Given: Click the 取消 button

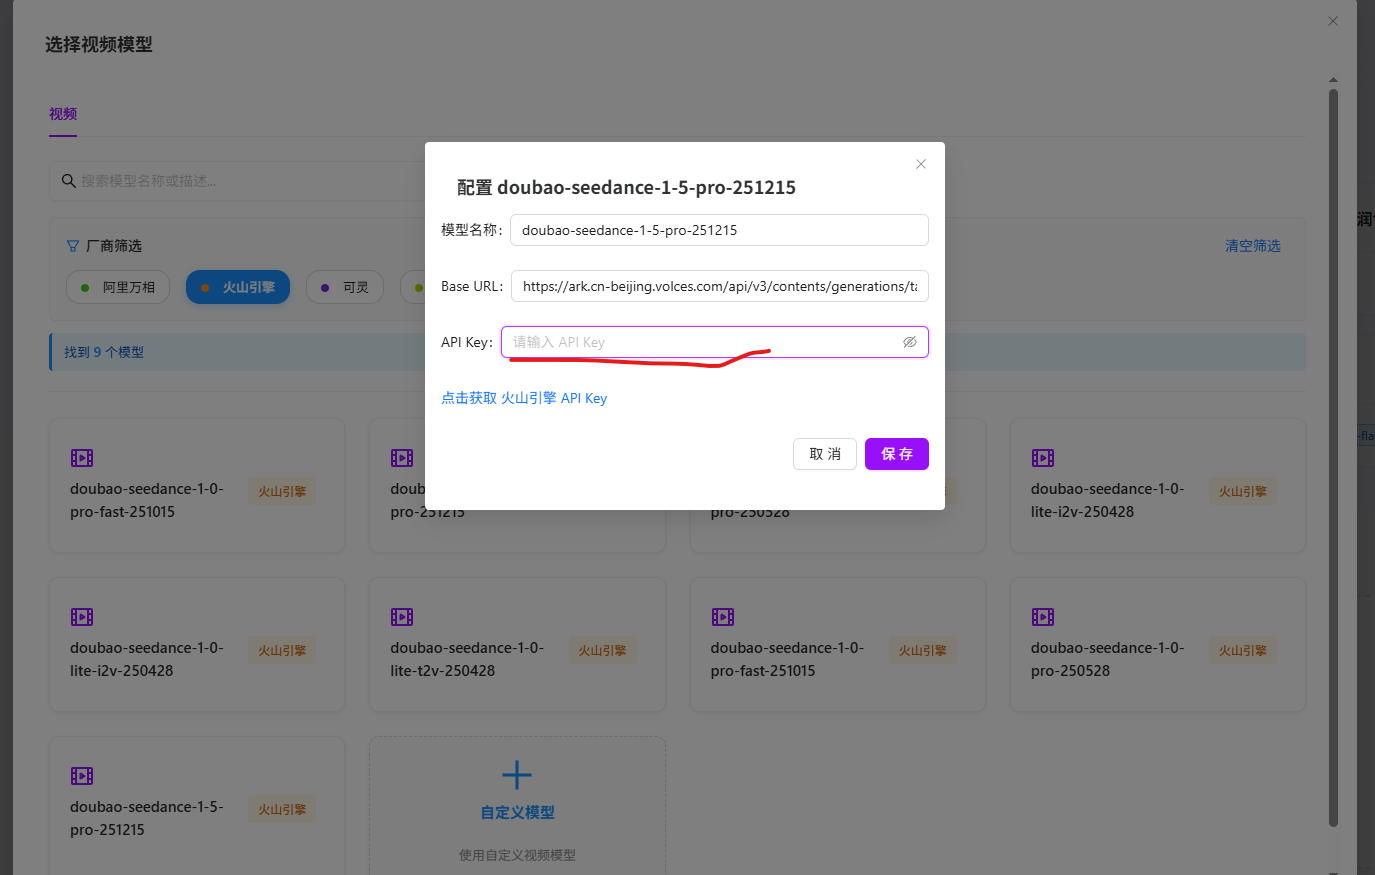Looking at the screenshot, I should 825,454.
